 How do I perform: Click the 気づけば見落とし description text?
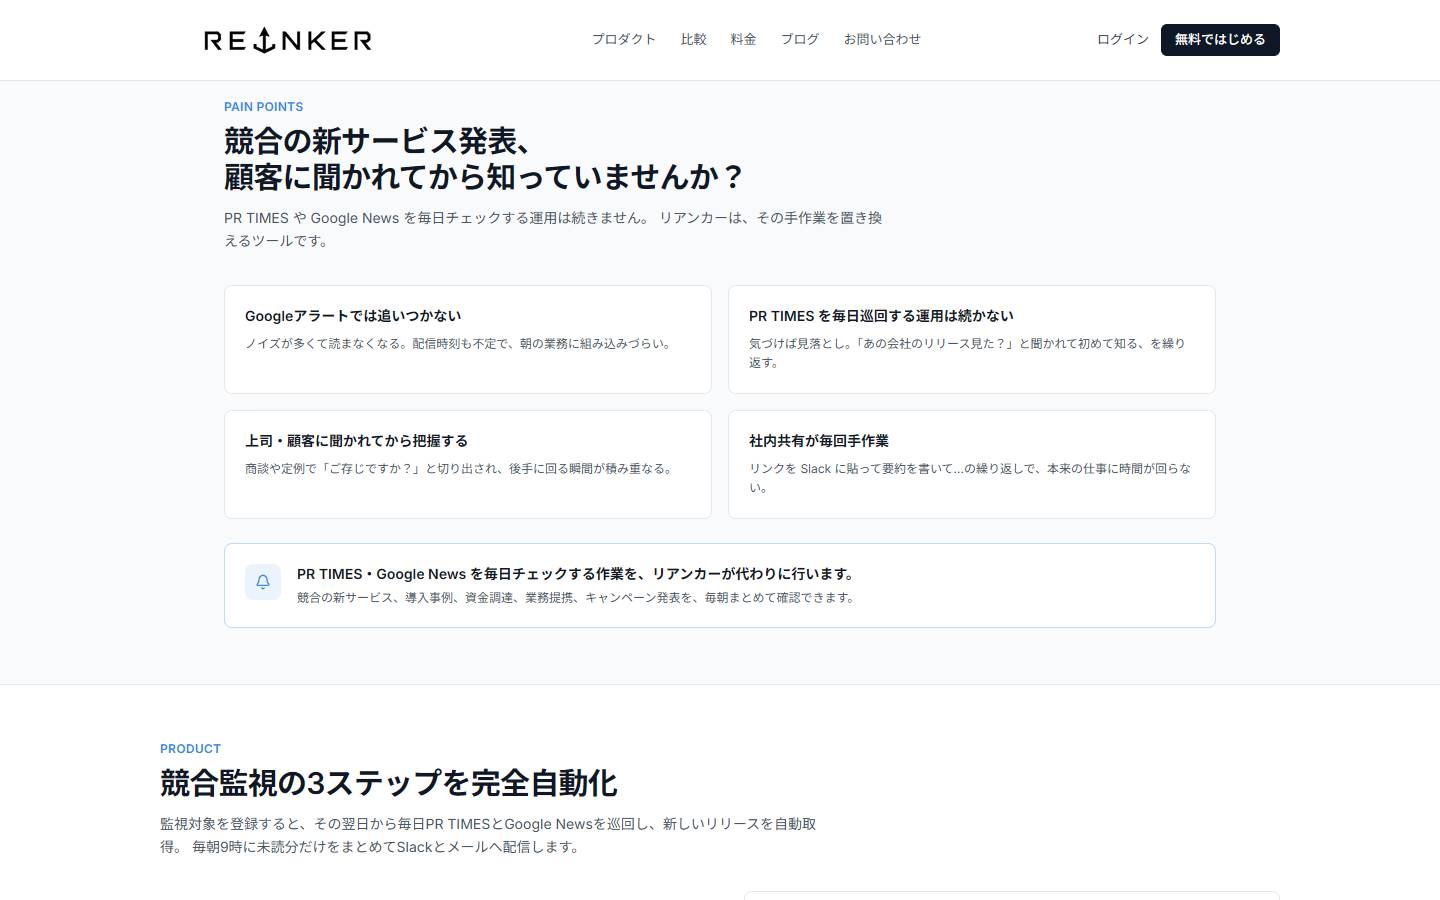pyautogui.click(x=967, y=353)
